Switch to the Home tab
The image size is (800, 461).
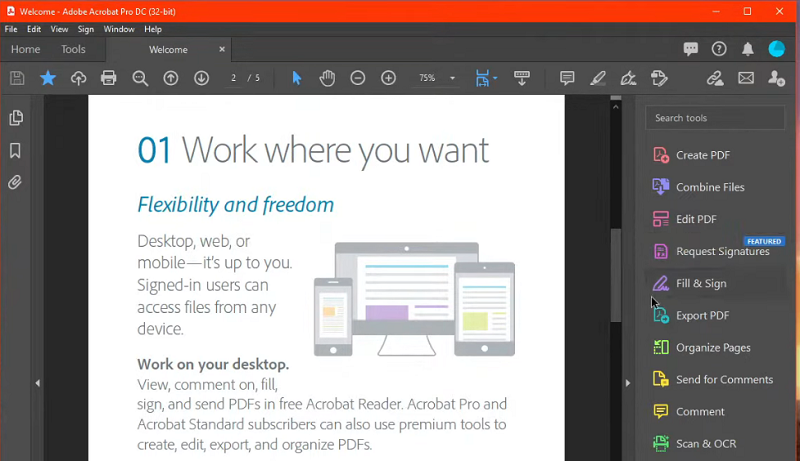point(26,49)
